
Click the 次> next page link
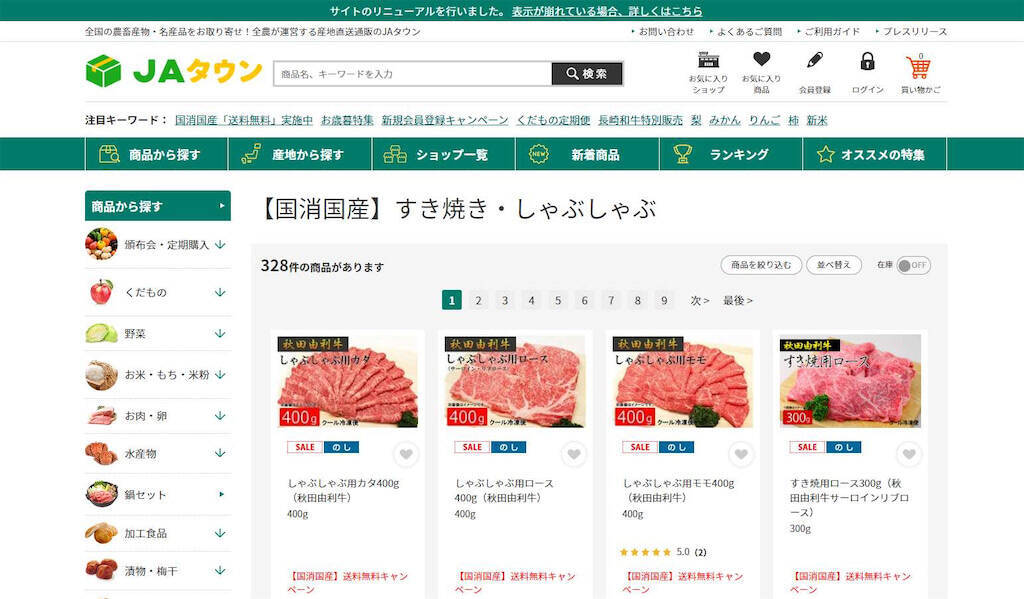(x=700, y=300)
